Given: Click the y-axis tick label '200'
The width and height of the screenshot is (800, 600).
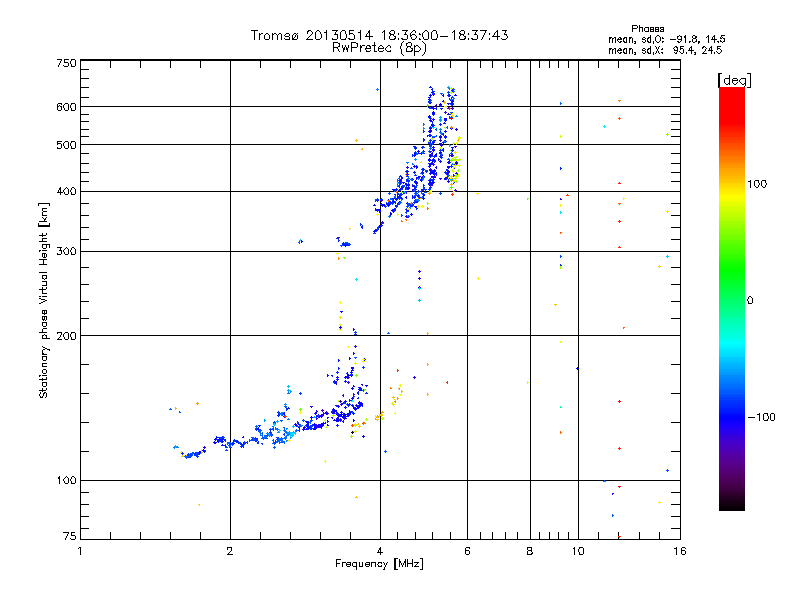Looking at the screenshot, I should [66, 336].
